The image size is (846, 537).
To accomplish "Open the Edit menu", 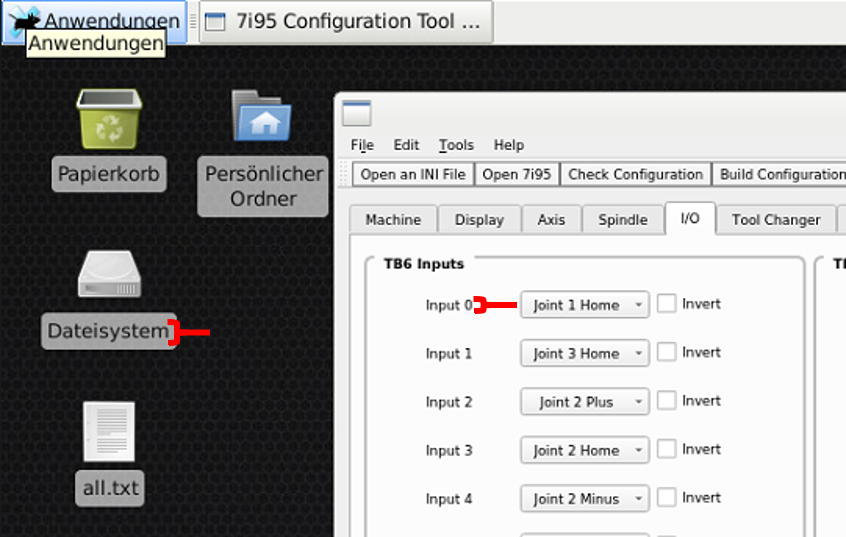I will (406, 145).
